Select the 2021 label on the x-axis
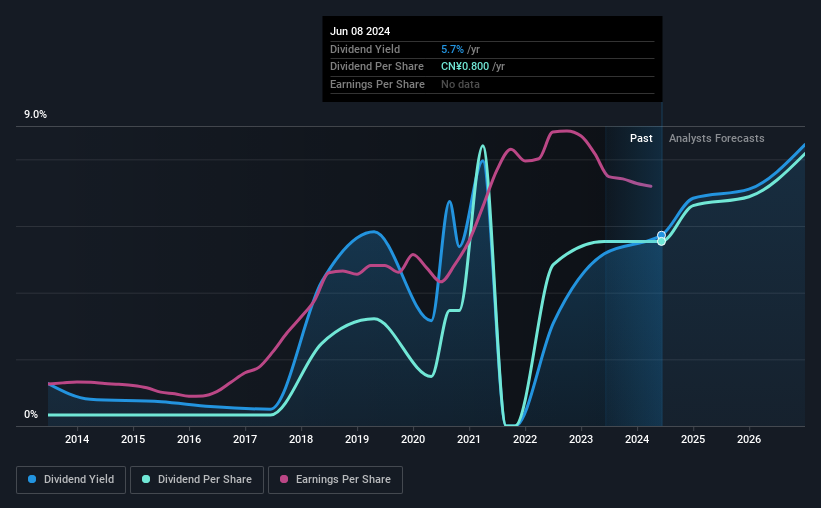Image resolution: width=821 pixels, height=508 pixels. point(469,439)
